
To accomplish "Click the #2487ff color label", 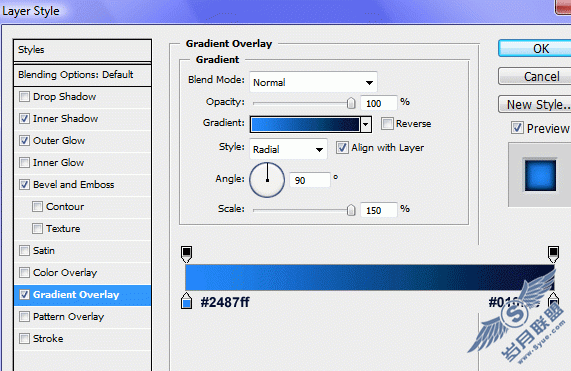I will 225,302.
